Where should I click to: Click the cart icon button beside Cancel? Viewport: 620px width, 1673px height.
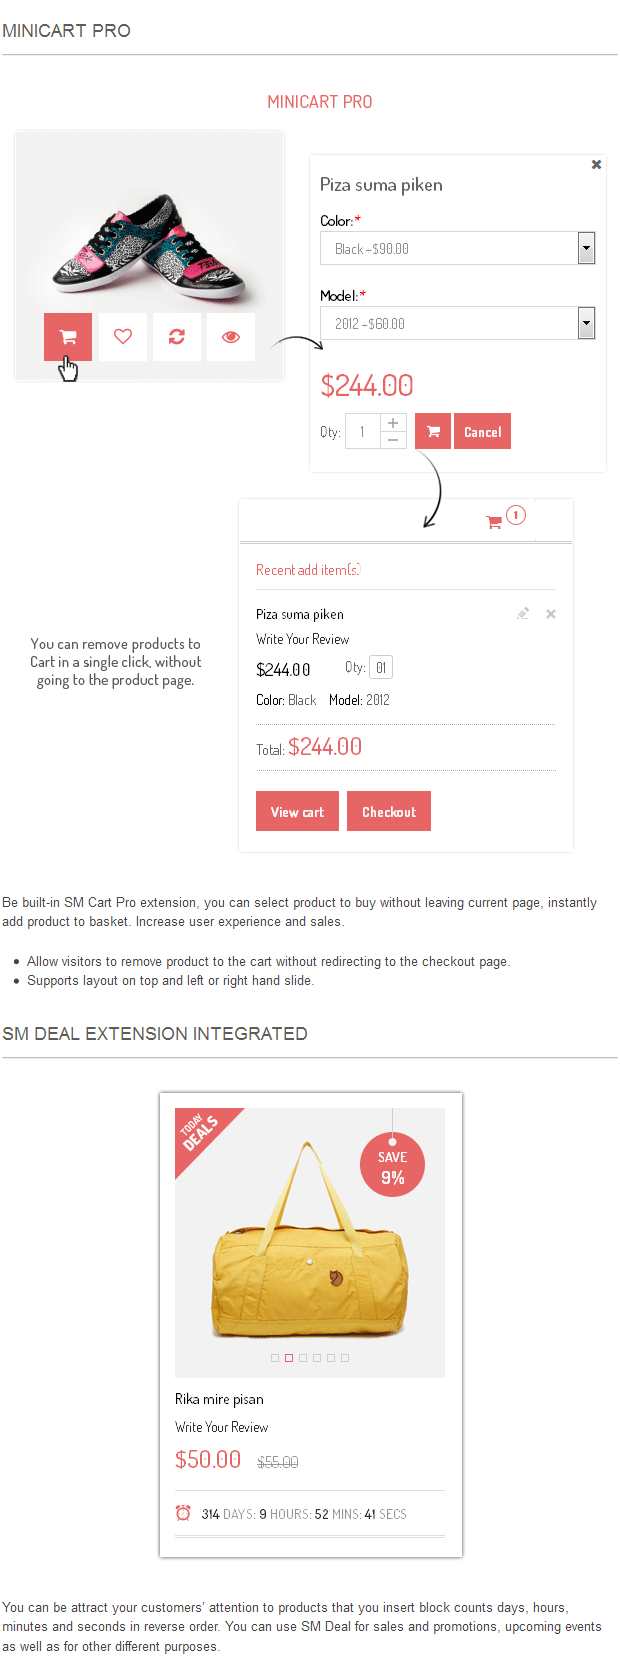pos(433,432)
